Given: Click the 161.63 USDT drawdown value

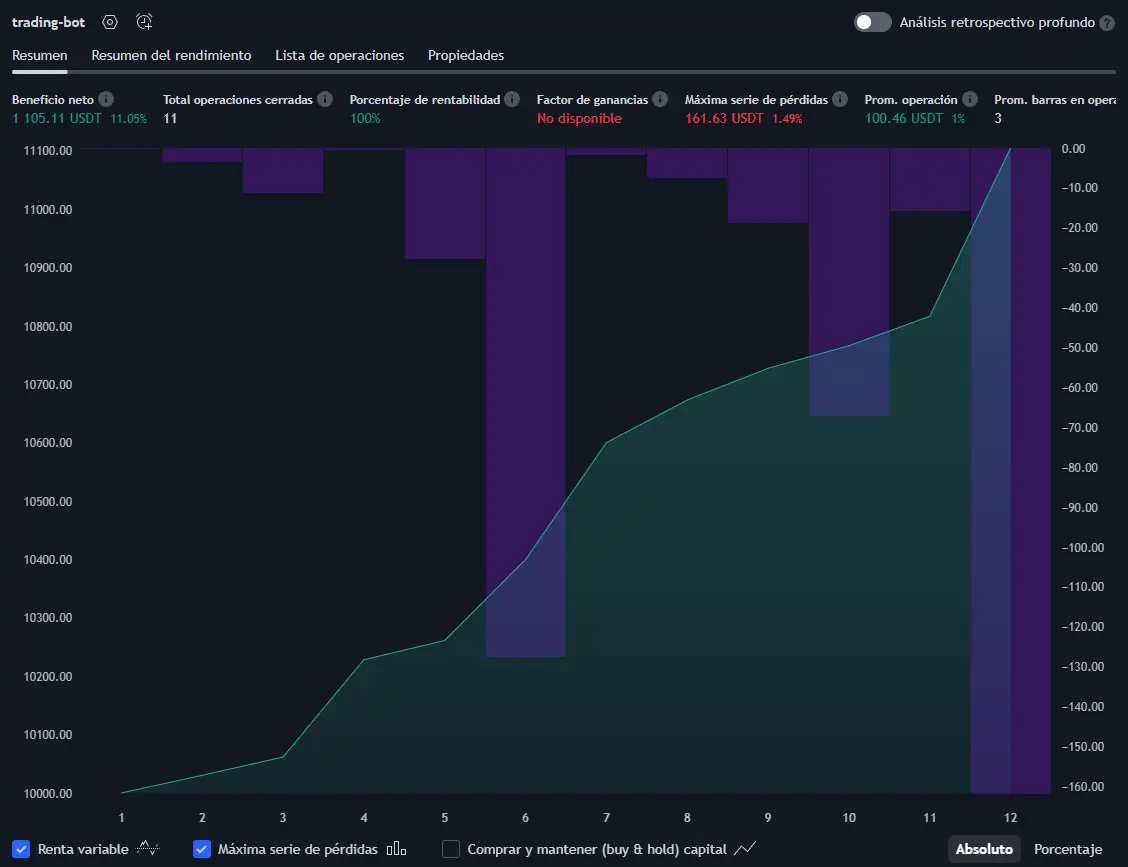Looking at the screenshot, I should pos(724,118).
